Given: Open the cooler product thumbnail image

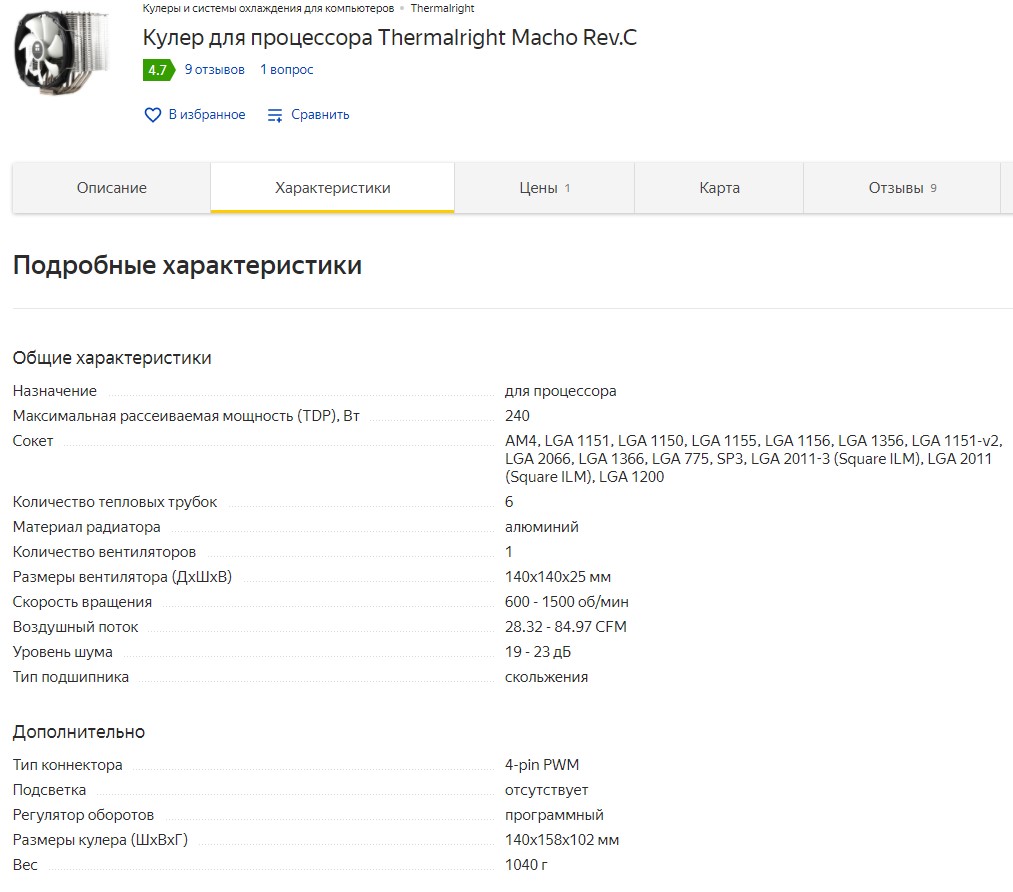Looking at the screenshot, I should pos(62,50).
